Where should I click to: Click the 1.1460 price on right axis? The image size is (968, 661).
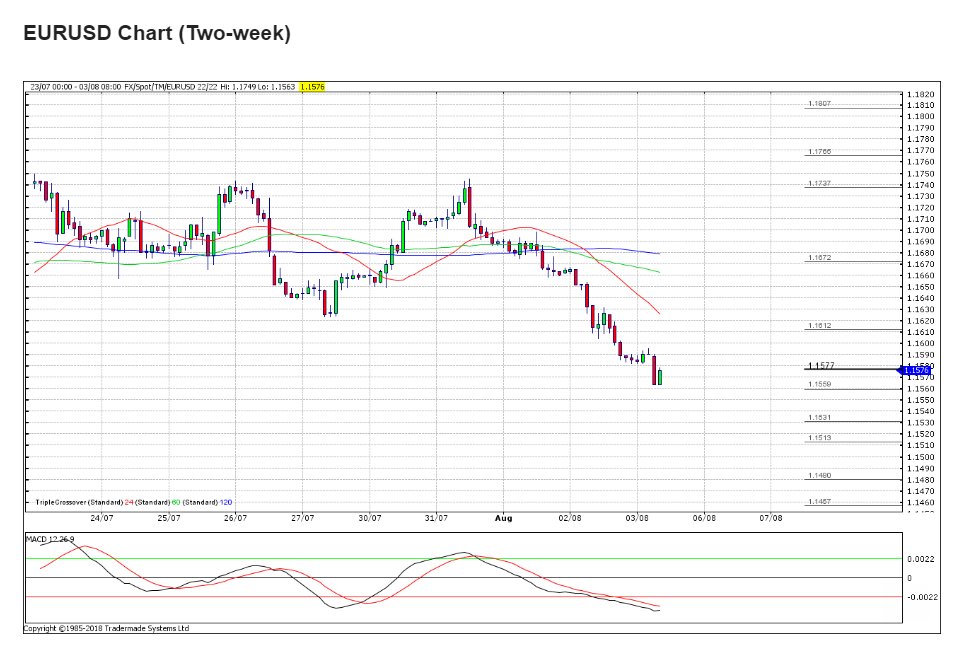point(920,502)
